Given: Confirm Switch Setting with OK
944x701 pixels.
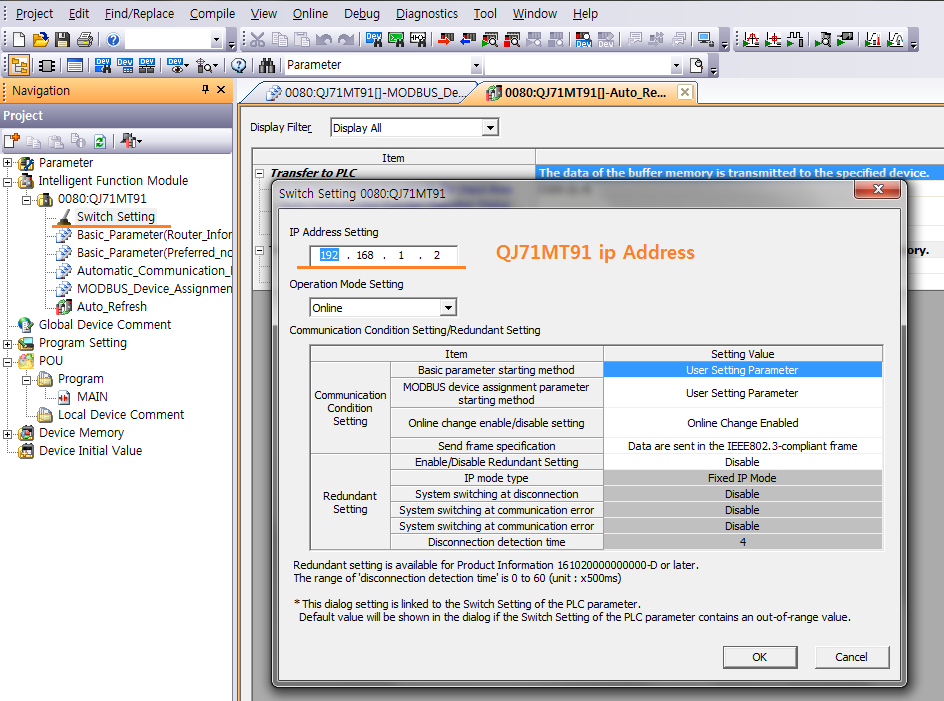Looking at the screenshot, I should (760, 657).
